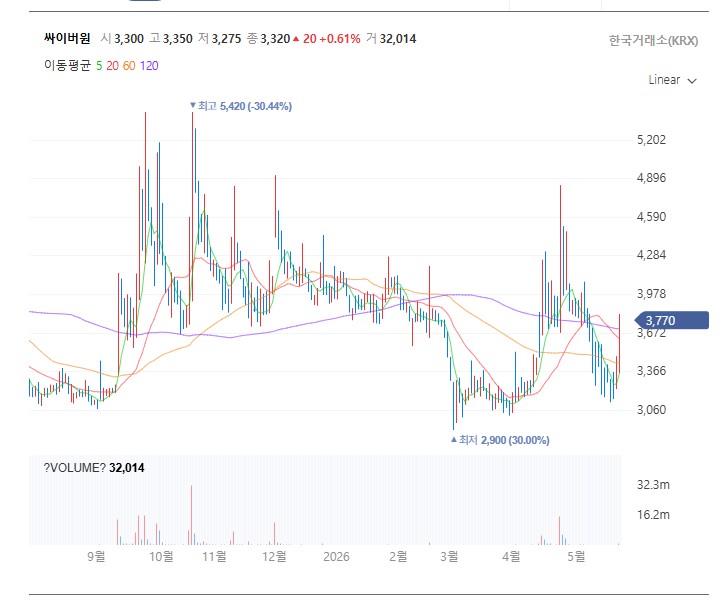
Task: Click the chevron next to Linear
Action: pos(692,81)
